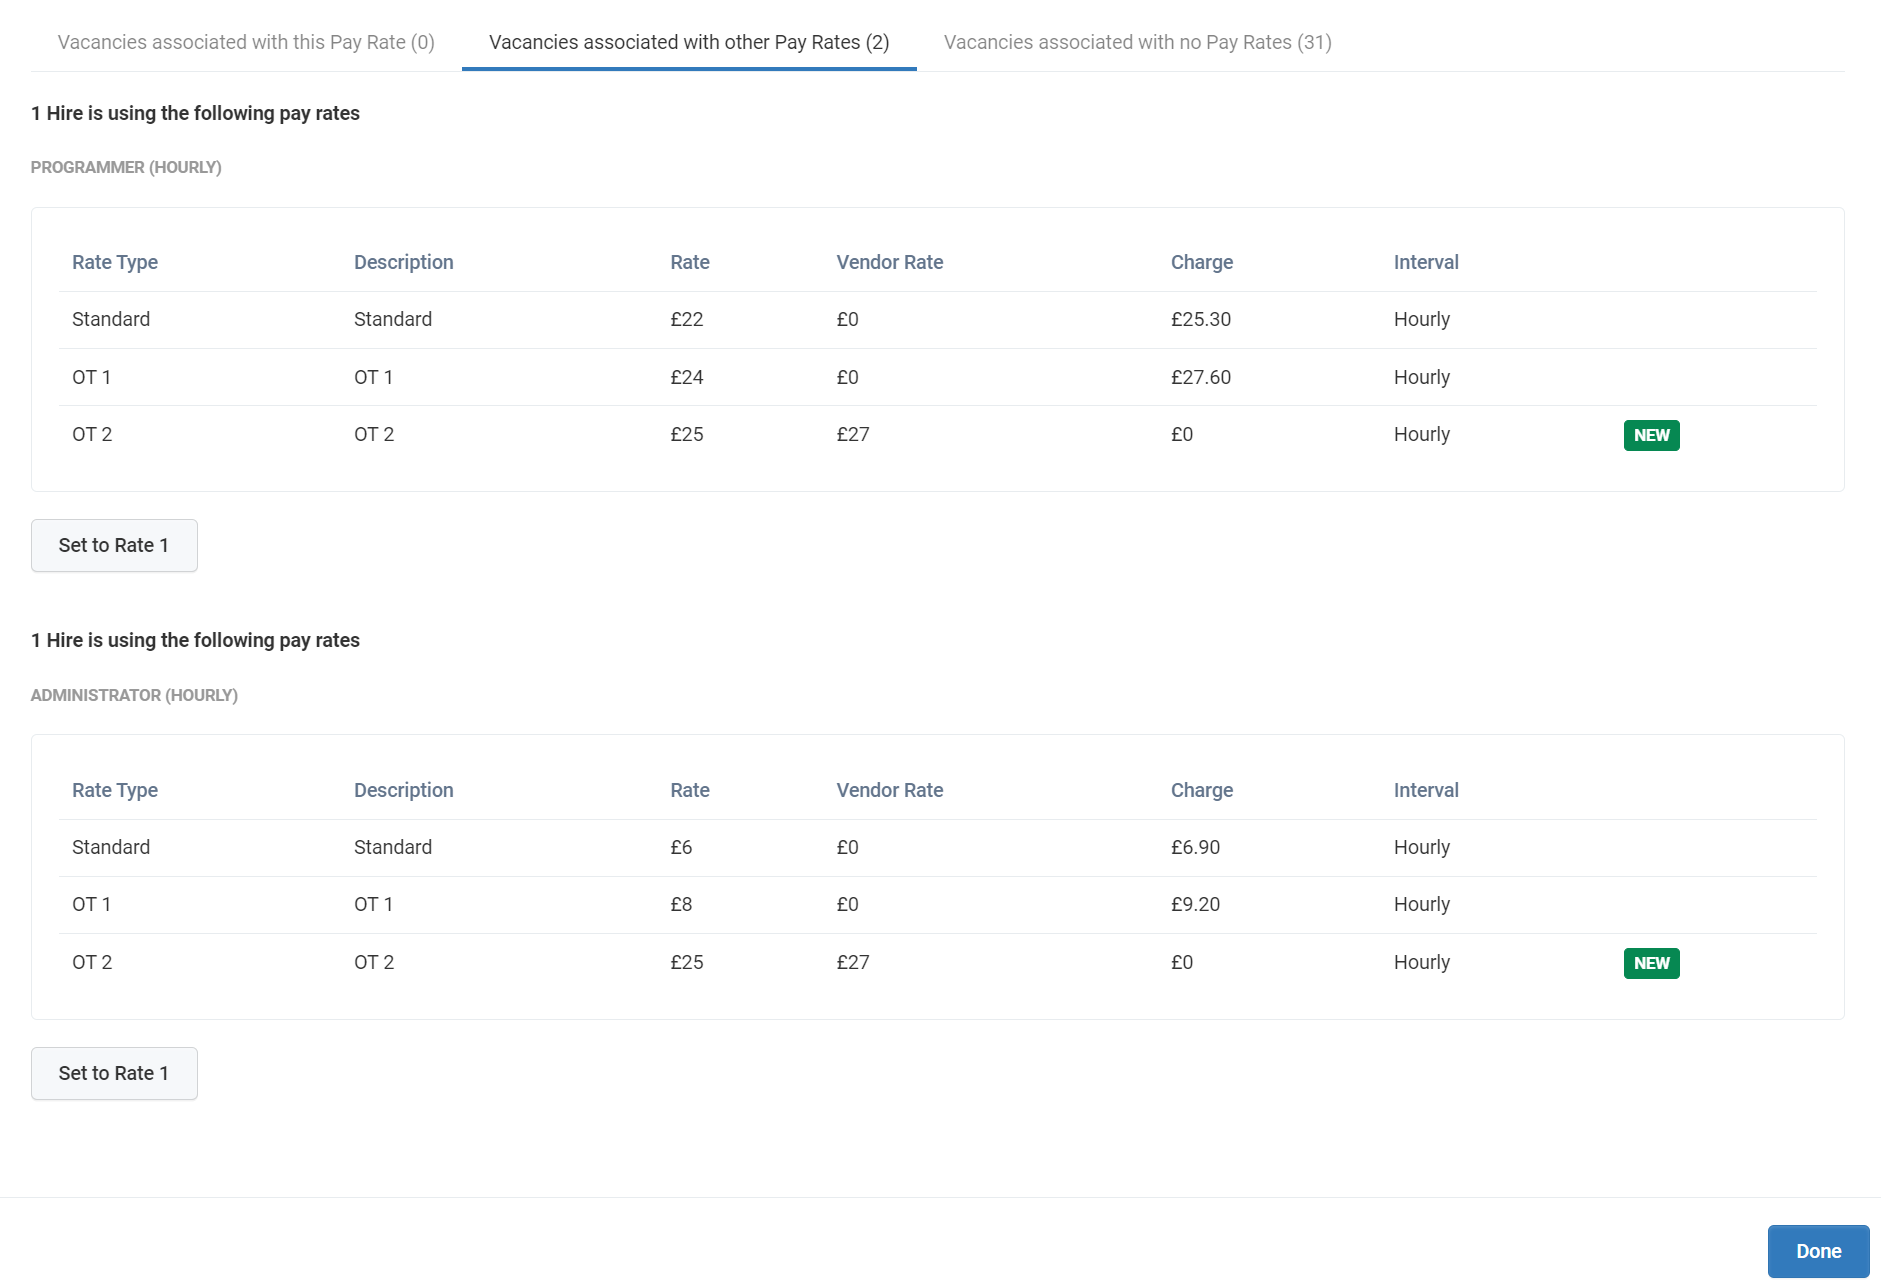Screen dimensions: 1881x1288
Task: Click Rate Type header in Administrator table
Action: (x=115, y=790)
